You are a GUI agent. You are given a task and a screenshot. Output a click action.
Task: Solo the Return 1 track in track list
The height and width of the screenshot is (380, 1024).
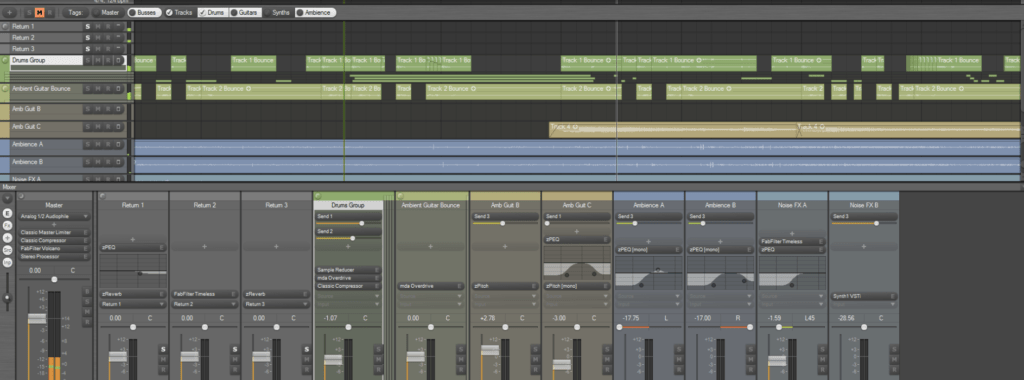(87, 27)
